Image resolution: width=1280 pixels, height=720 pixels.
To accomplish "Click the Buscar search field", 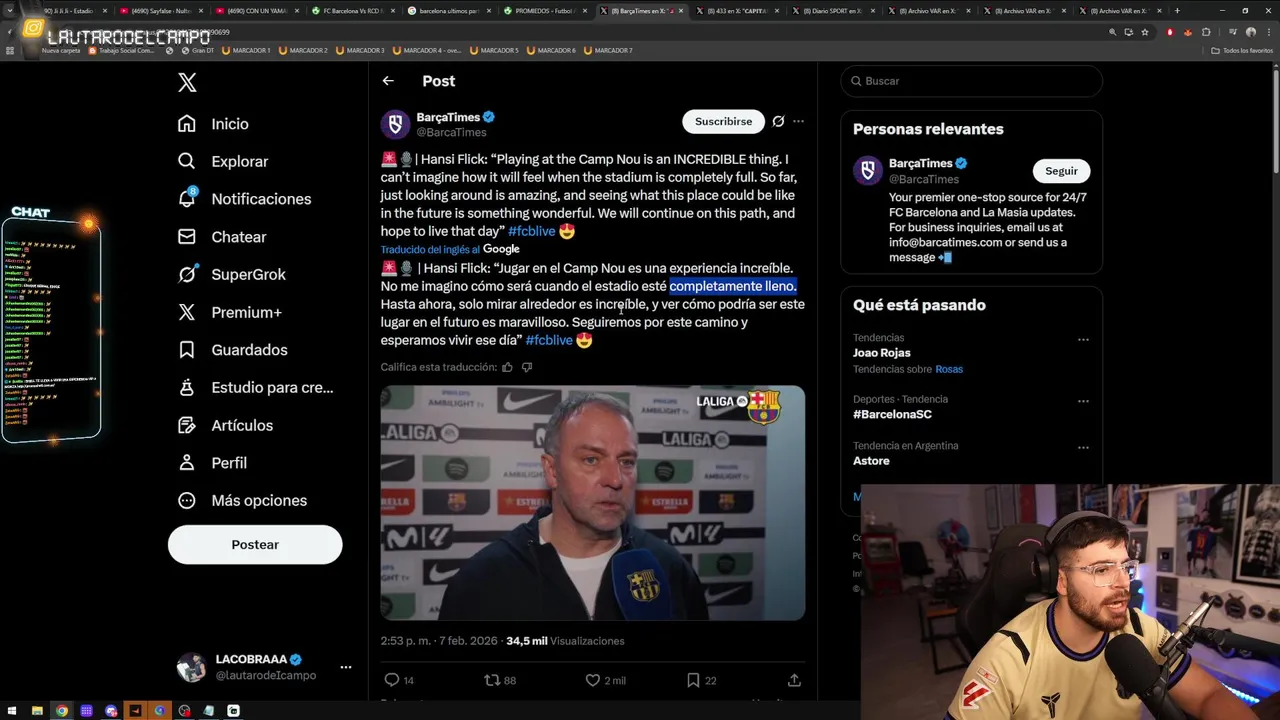I will coord(971,81).
